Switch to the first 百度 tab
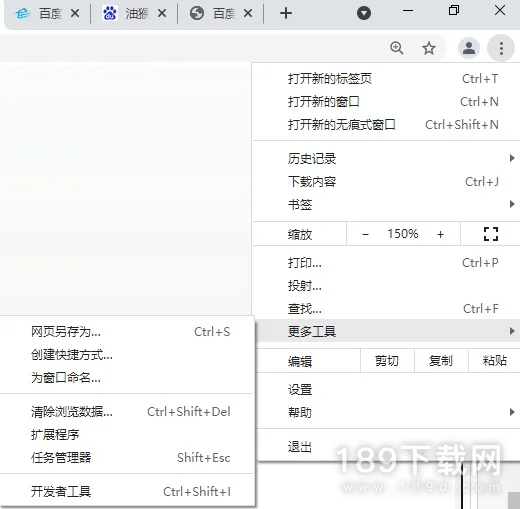Viewport: 520px width, 509px height. point(47,14)
